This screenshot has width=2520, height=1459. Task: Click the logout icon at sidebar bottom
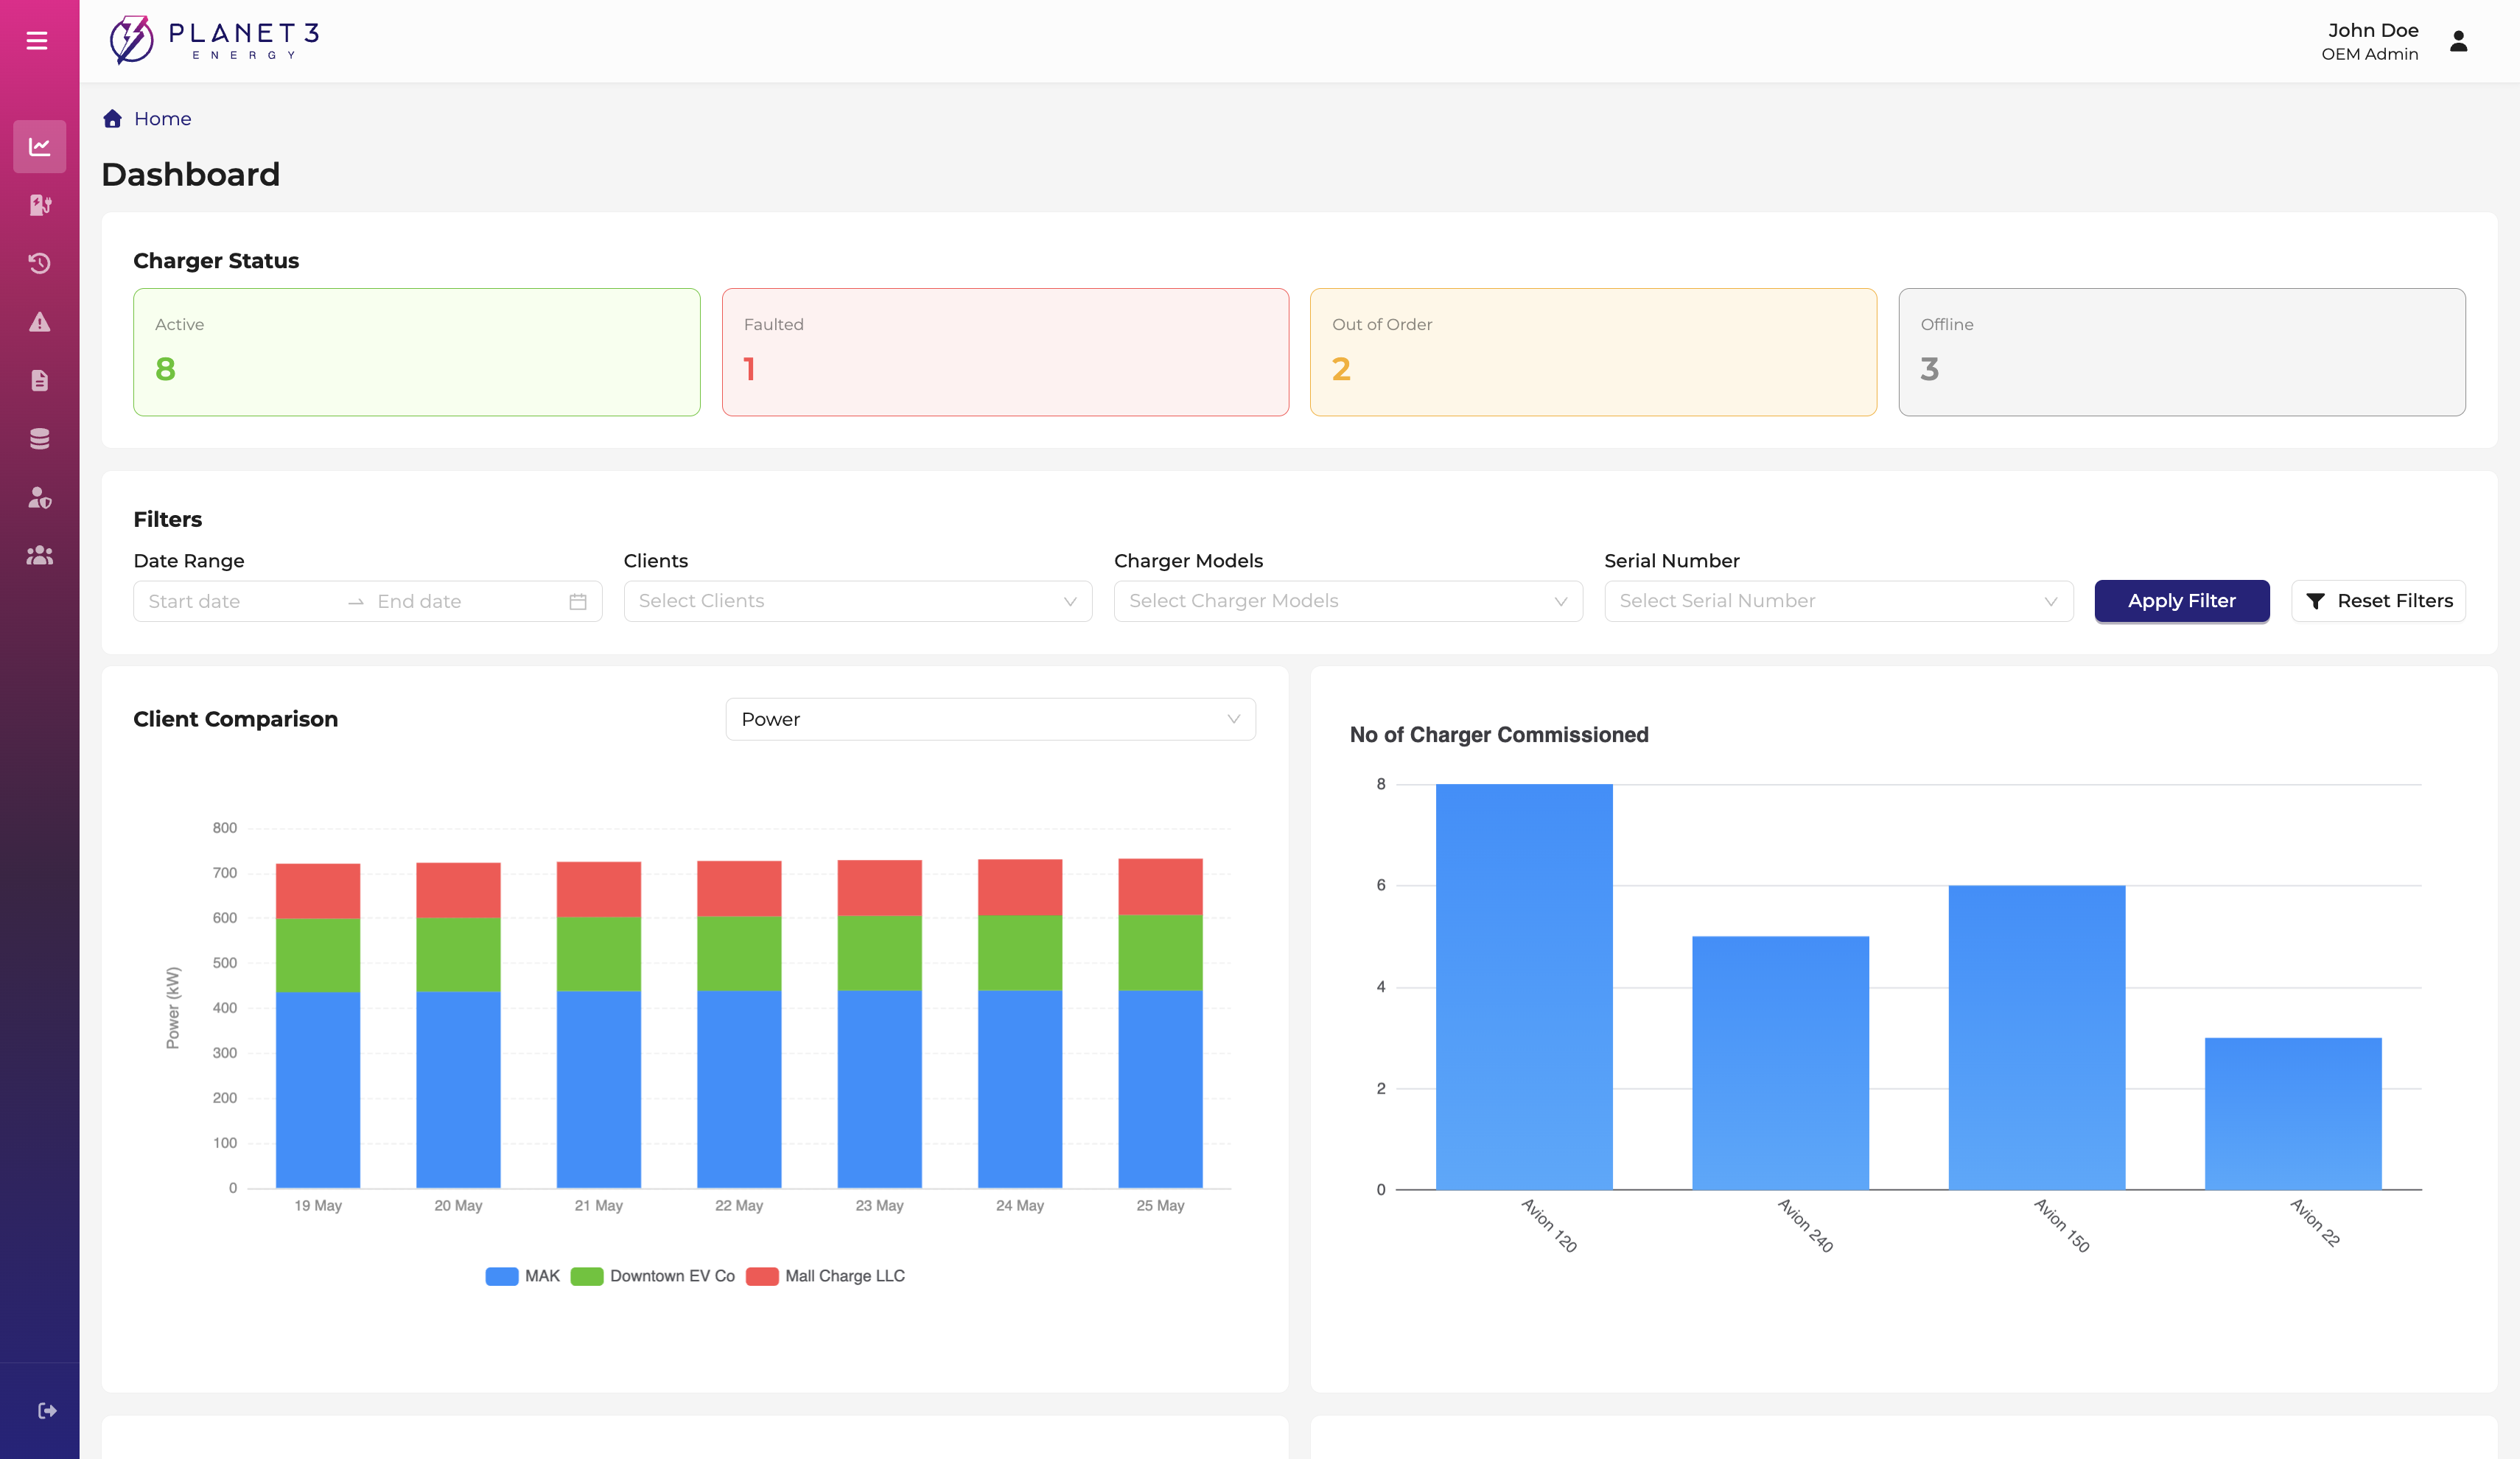[x=47, y=1411]
